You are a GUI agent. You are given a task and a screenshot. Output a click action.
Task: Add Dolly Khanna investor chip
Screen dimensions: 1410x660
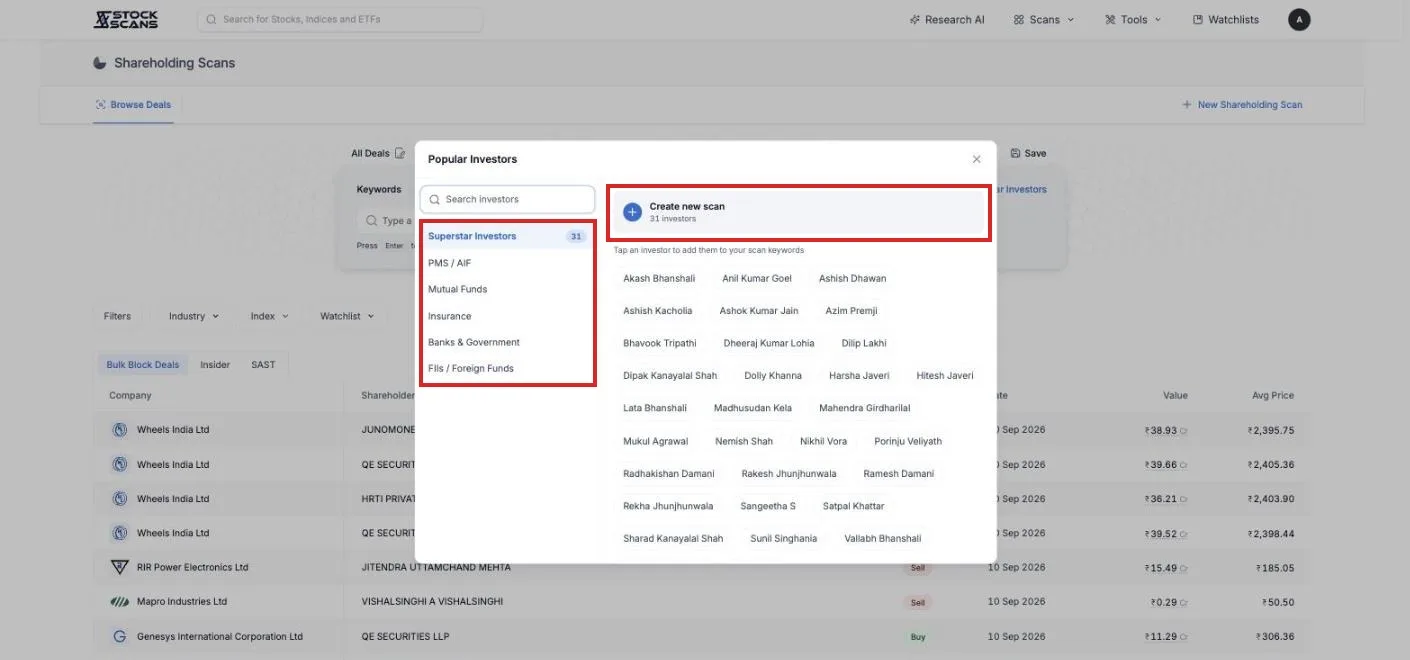[x=773, y=376]
